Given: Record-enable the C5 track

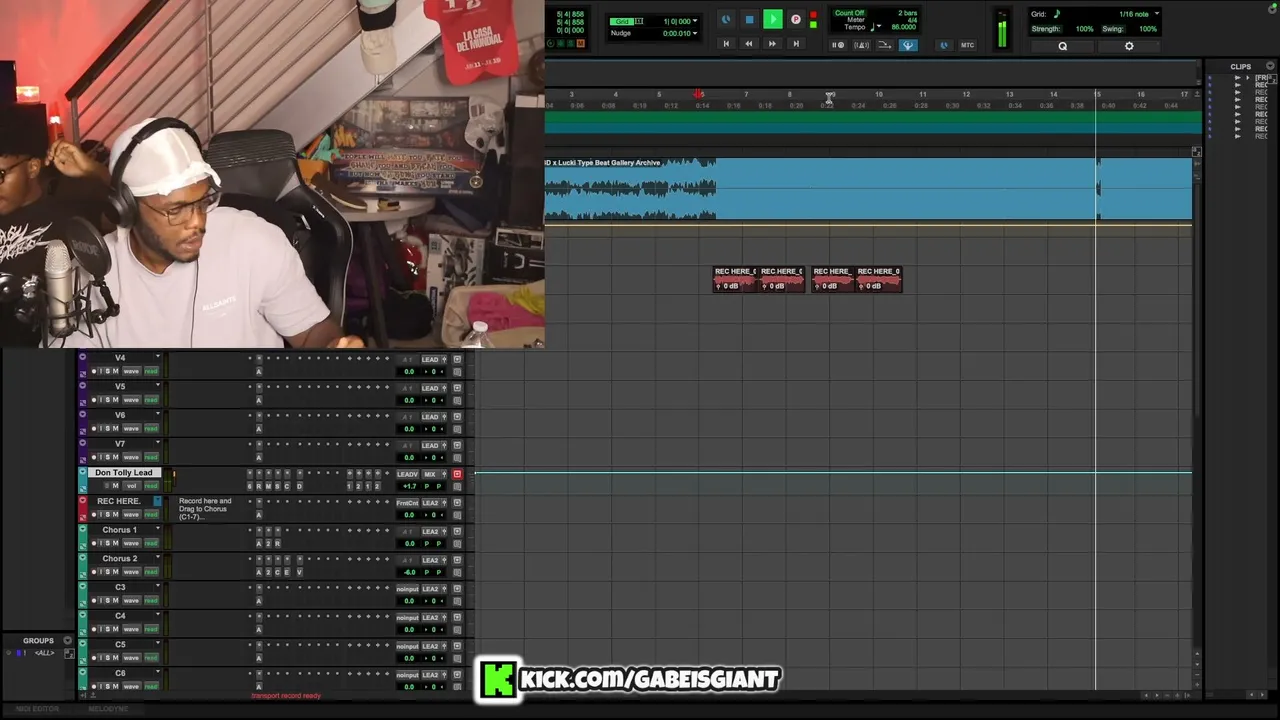Looking at the screenshot, I should [93, 658].
